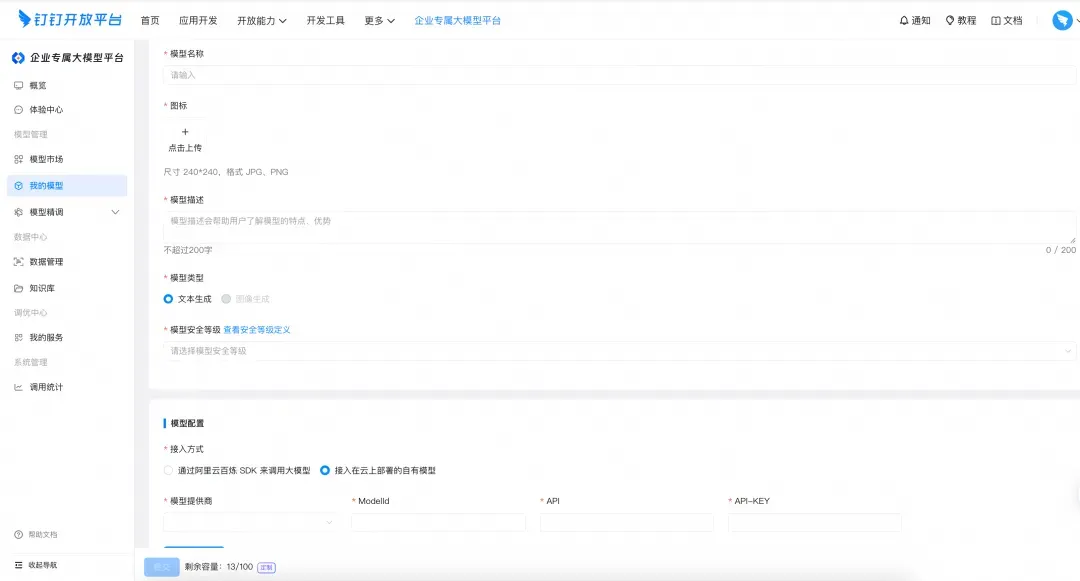Click the 定制 tag beside remaining capacity
The width and height of the screenshot is (1080, 581).
point(267,567)
